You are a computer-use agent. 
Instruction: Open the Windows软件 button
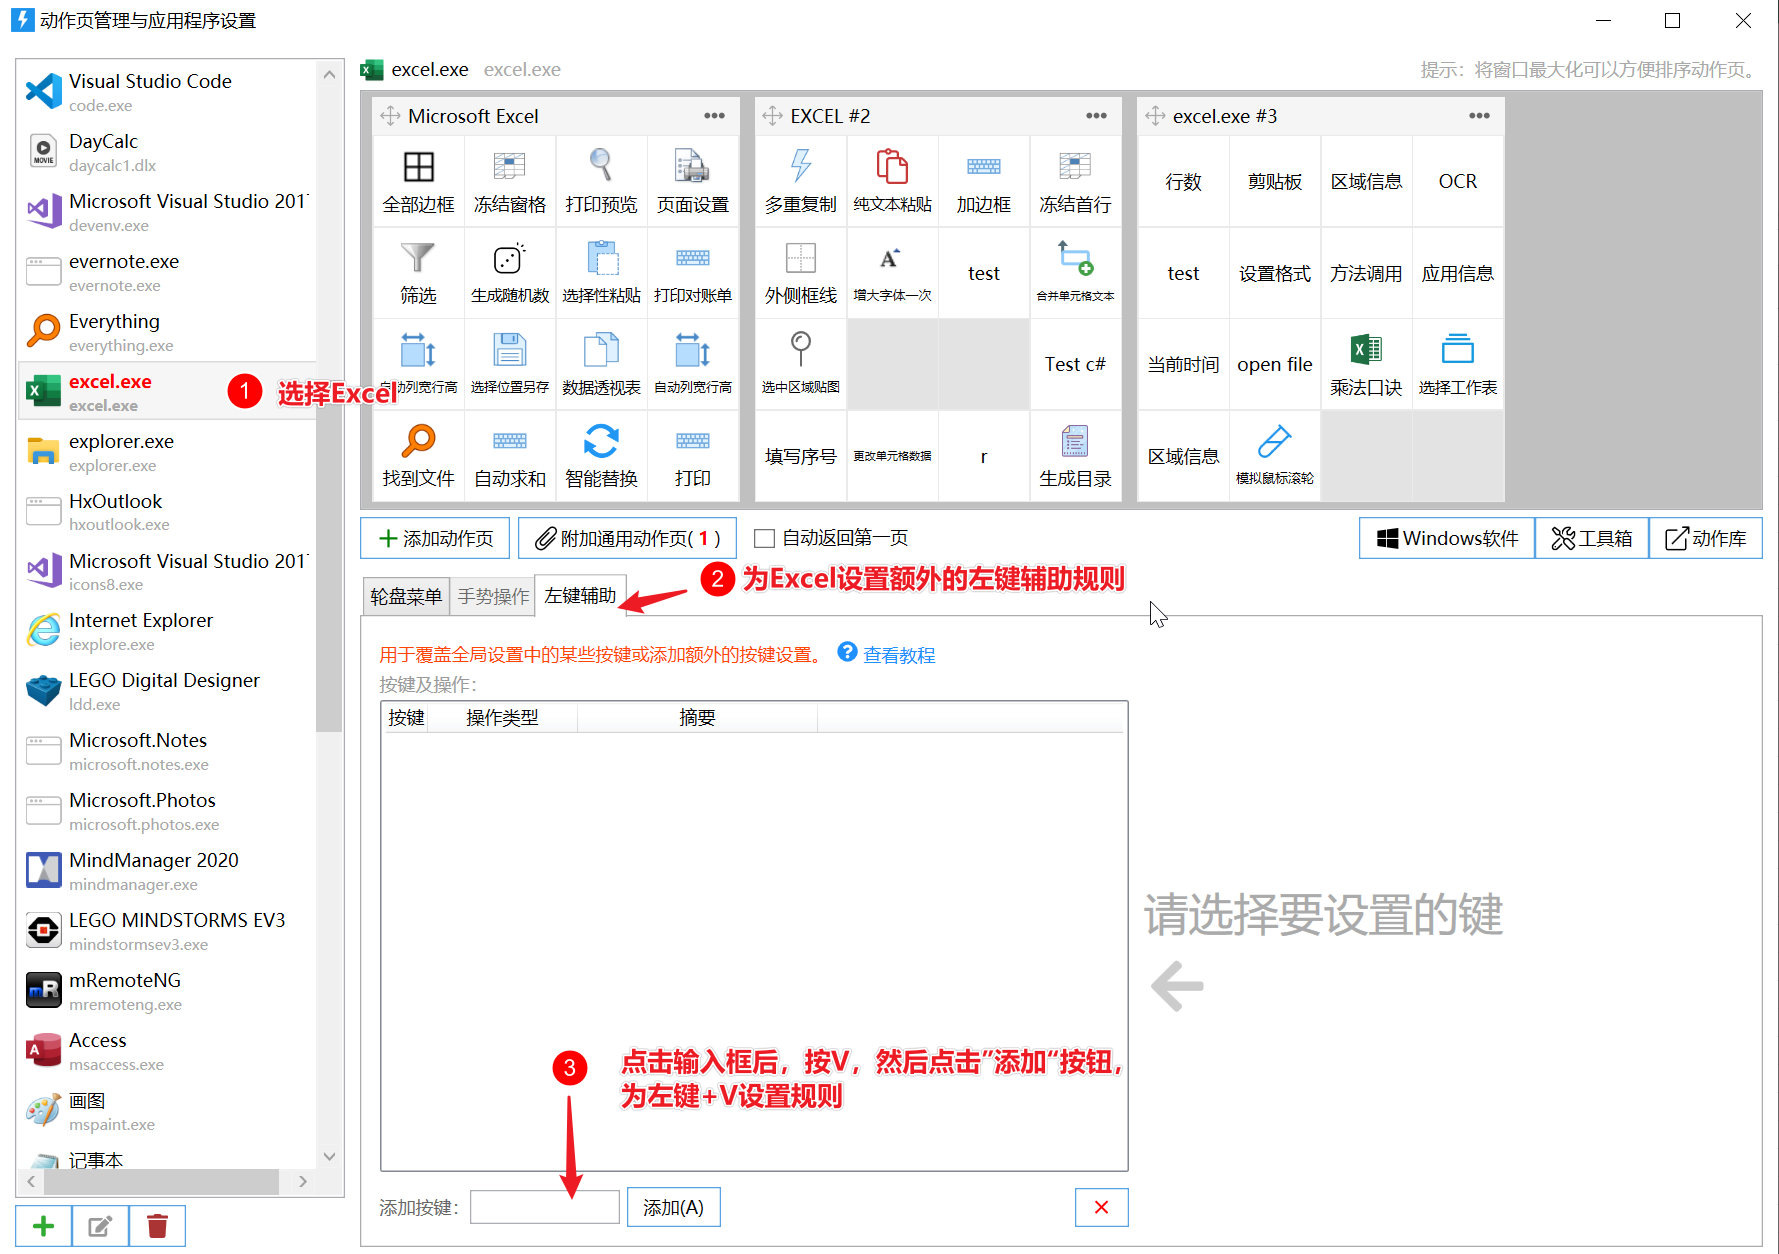[1447, 538]
